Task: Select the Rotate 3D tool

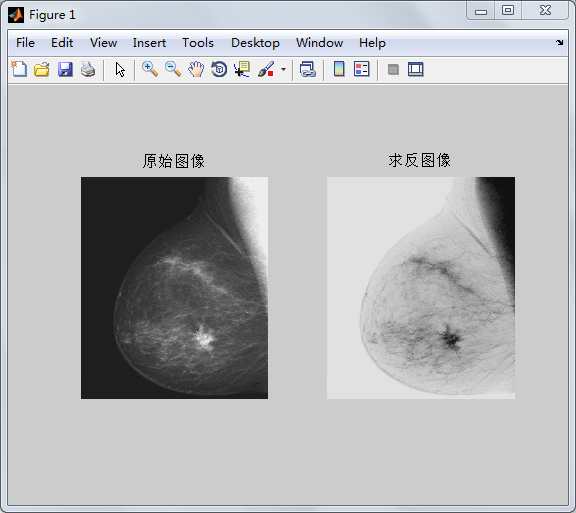Action: 219,69
